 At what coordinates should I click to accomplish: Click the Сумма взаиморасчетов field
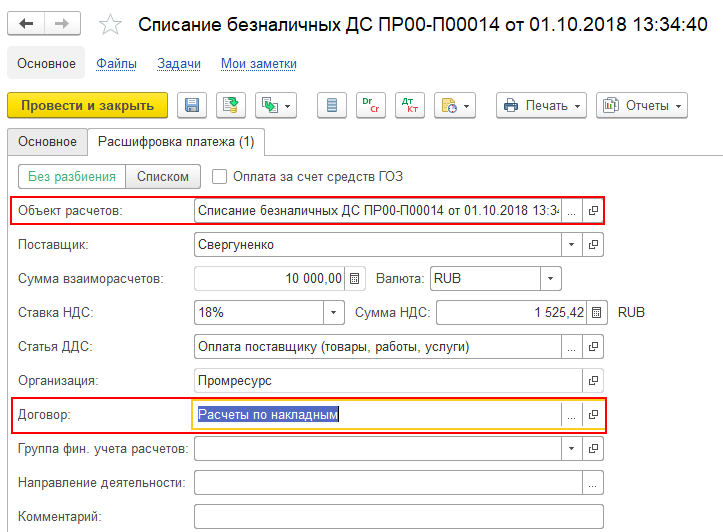pyautogui.click(x=269, y=279)
